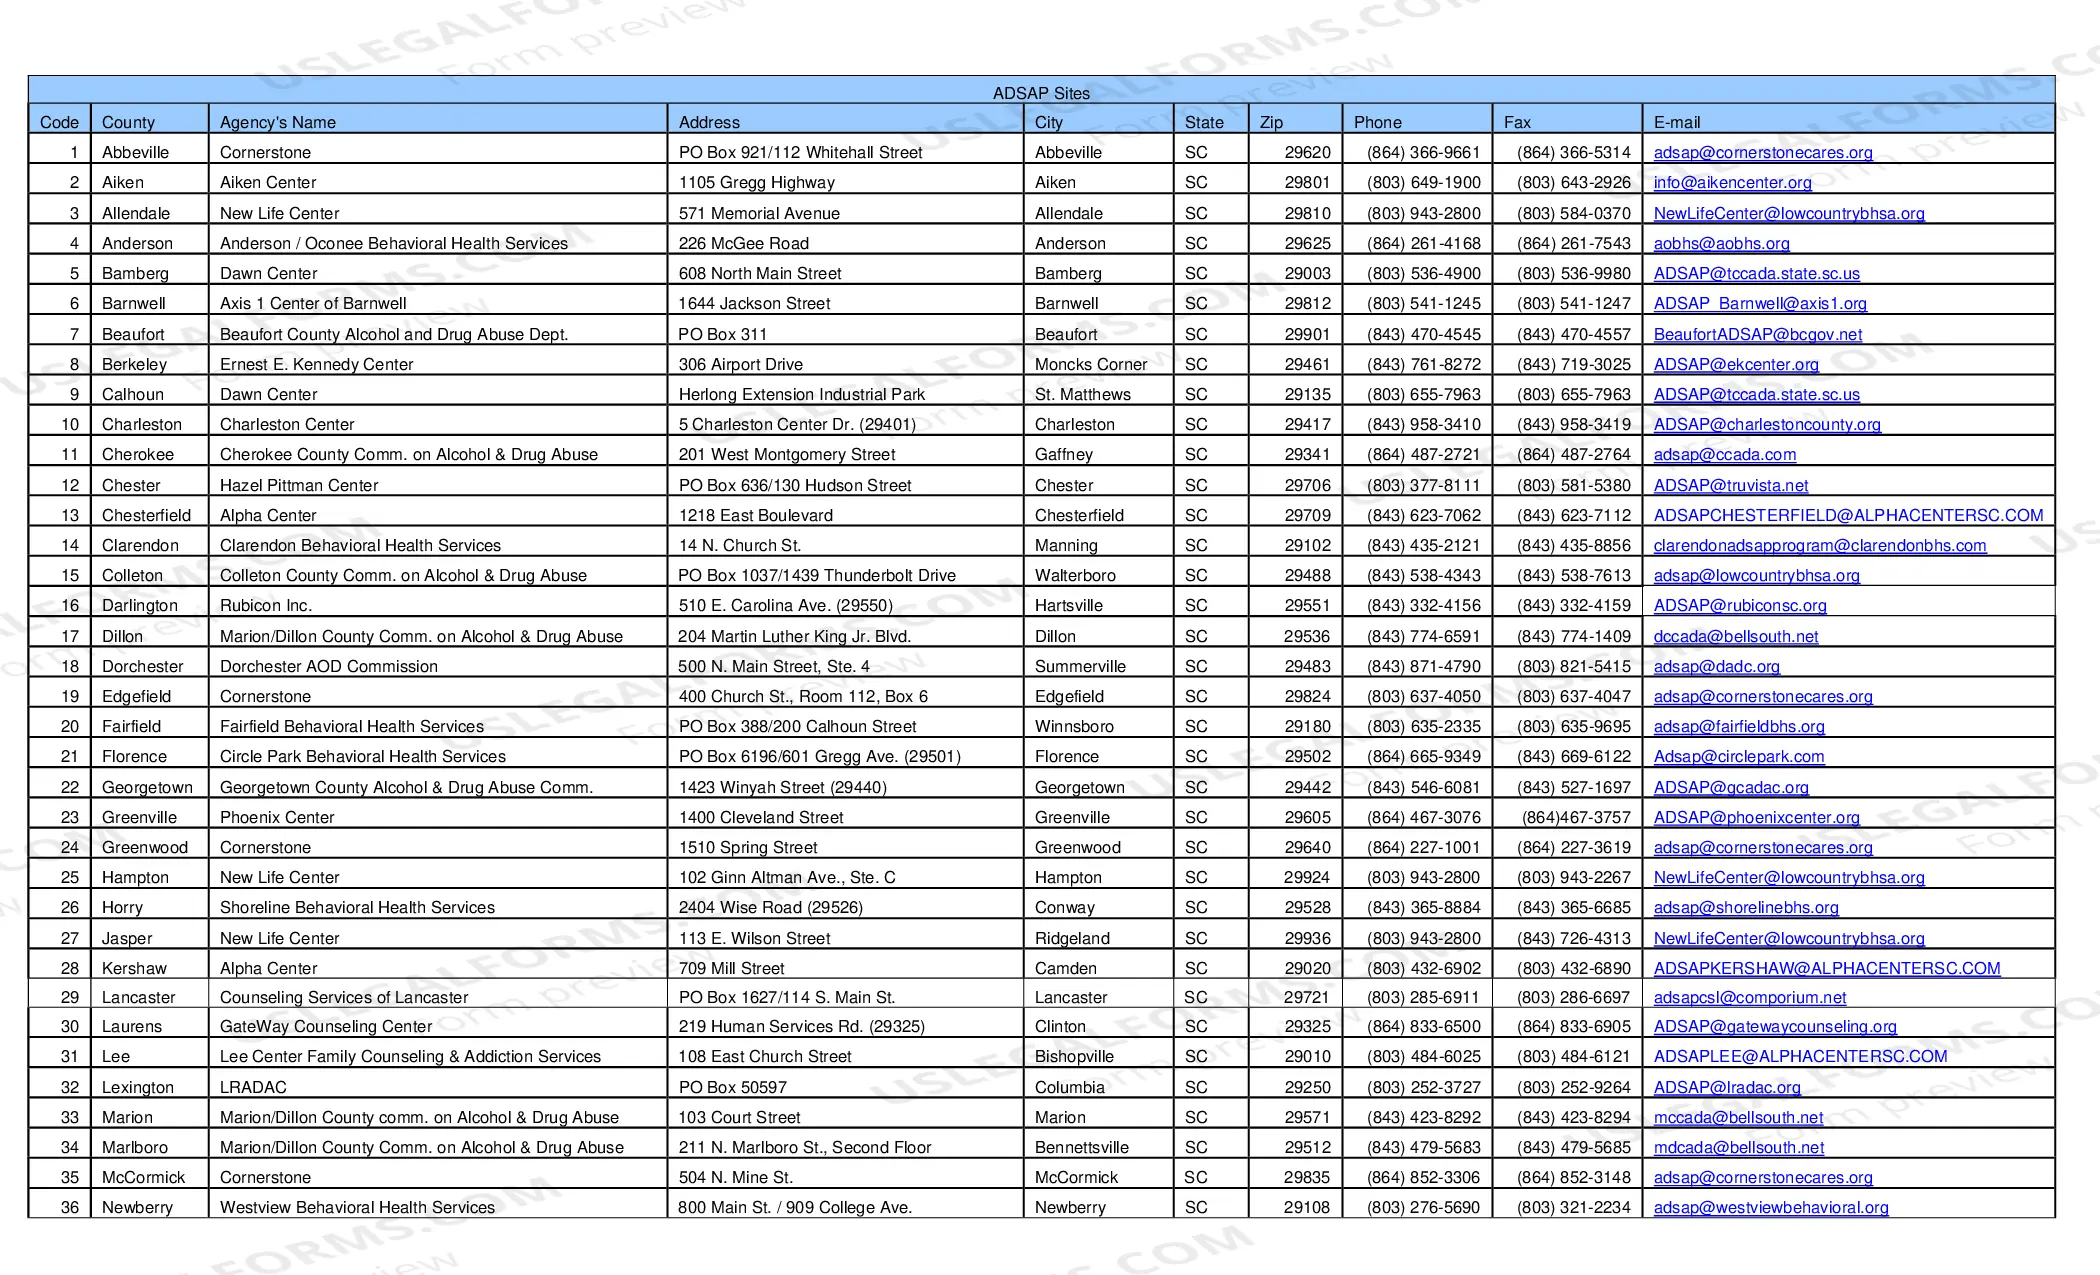Viewport: 2100px width, 1275px height.
Task: Select the city "St. Matthews"
Action: click(x=1083, y=394)
